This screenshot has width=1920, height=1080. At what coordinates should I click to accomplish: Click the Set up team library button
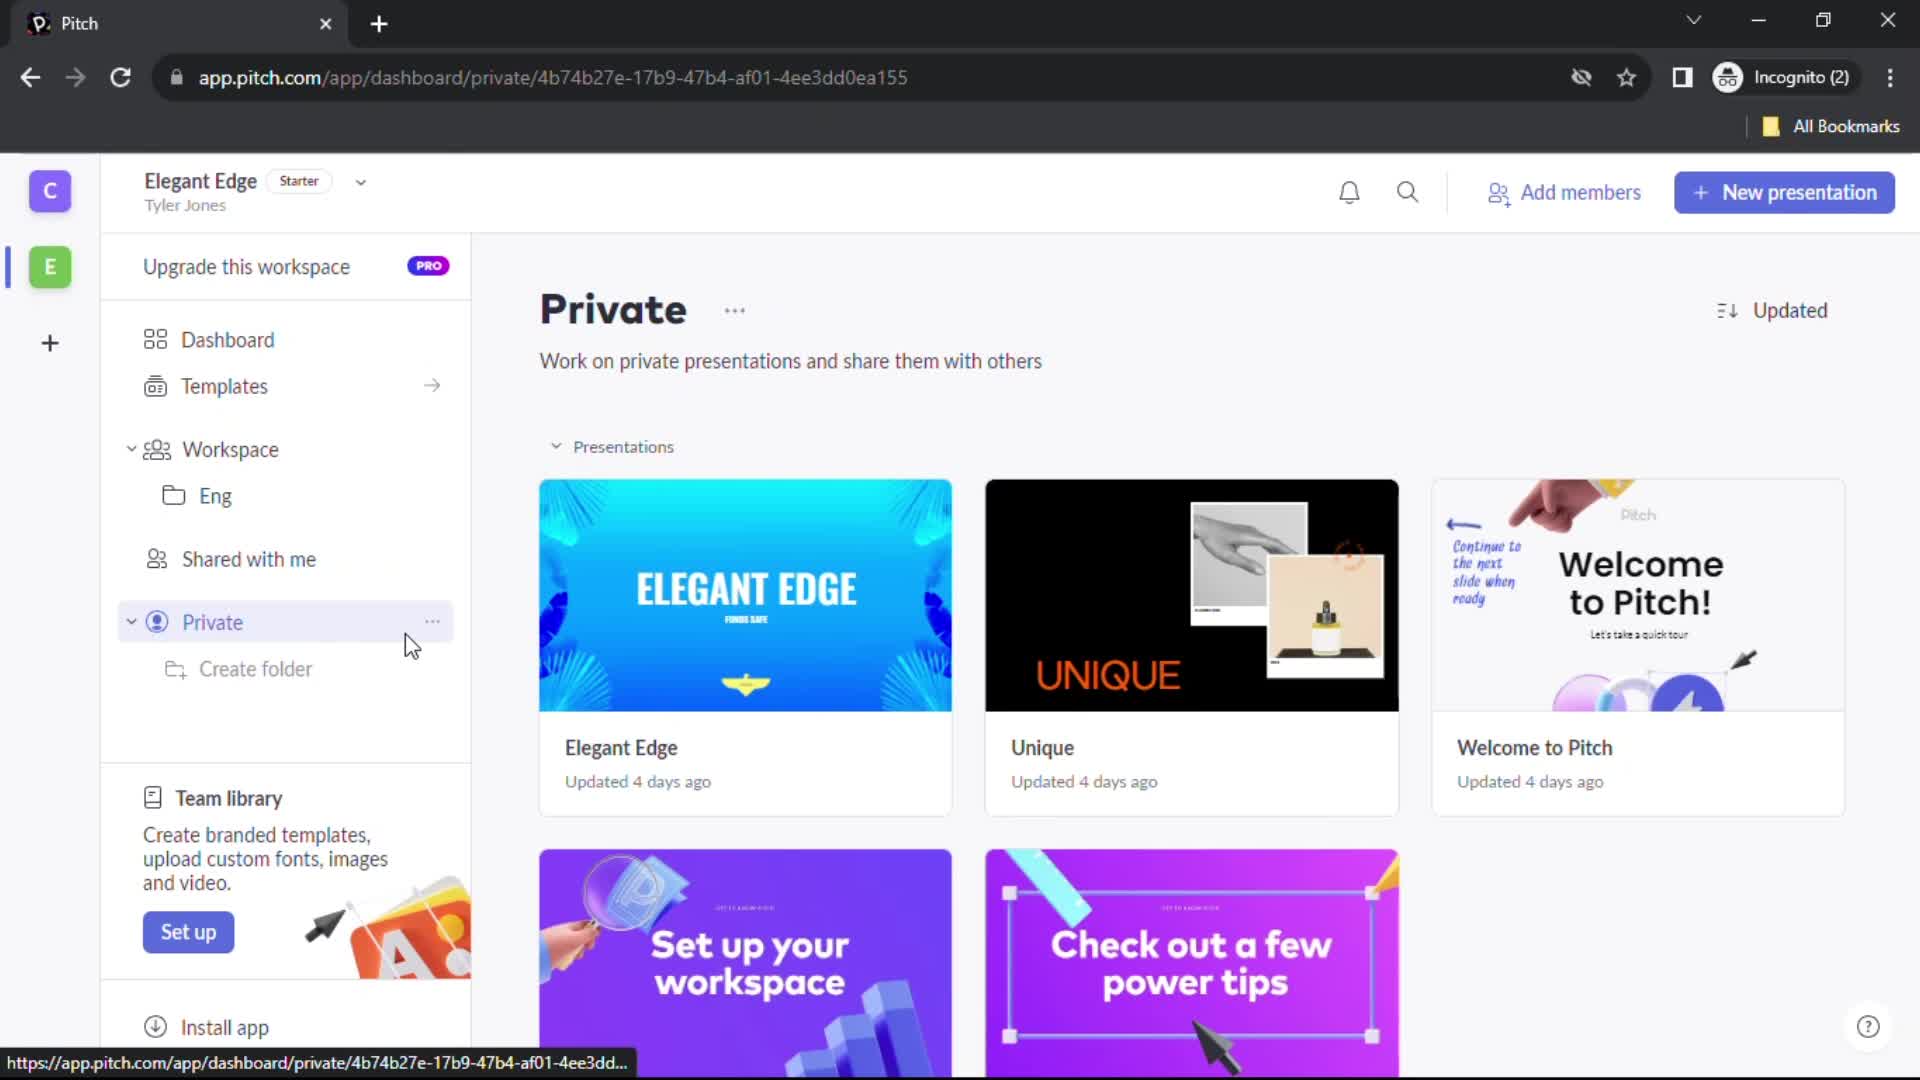pyautogui.click(x=187, y=932)
